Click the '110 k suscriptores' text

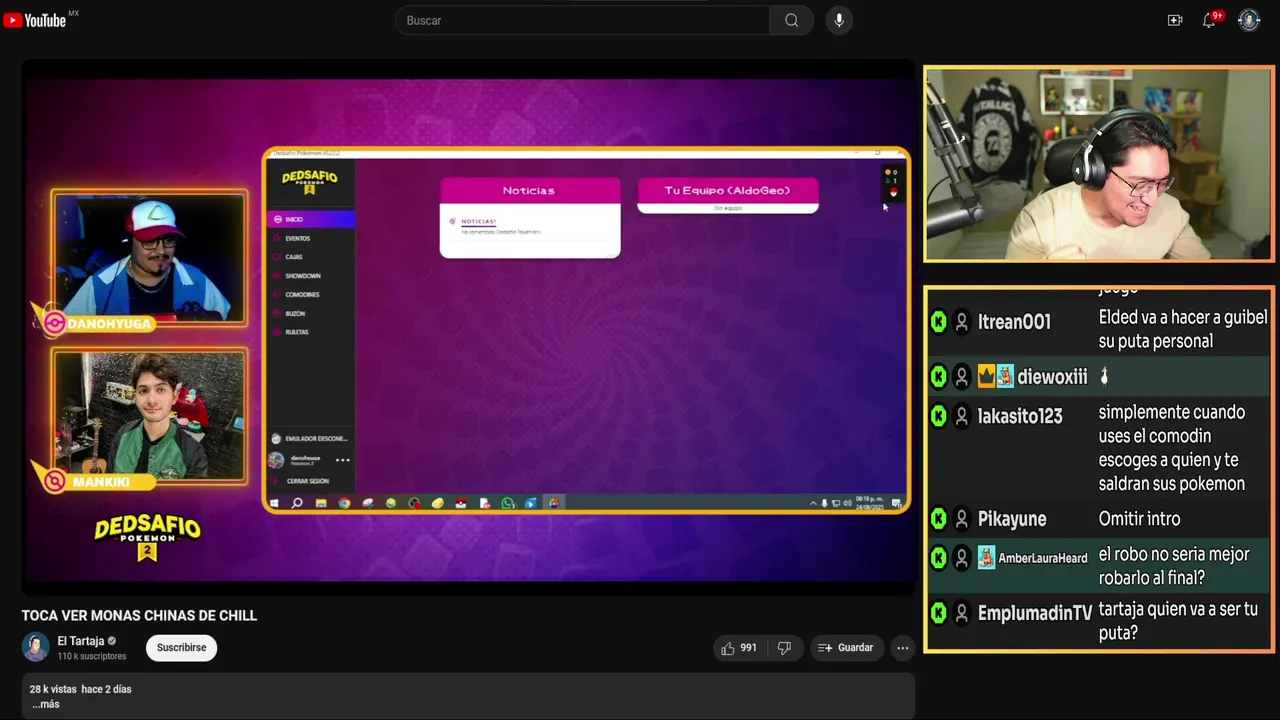coord(92,656)
